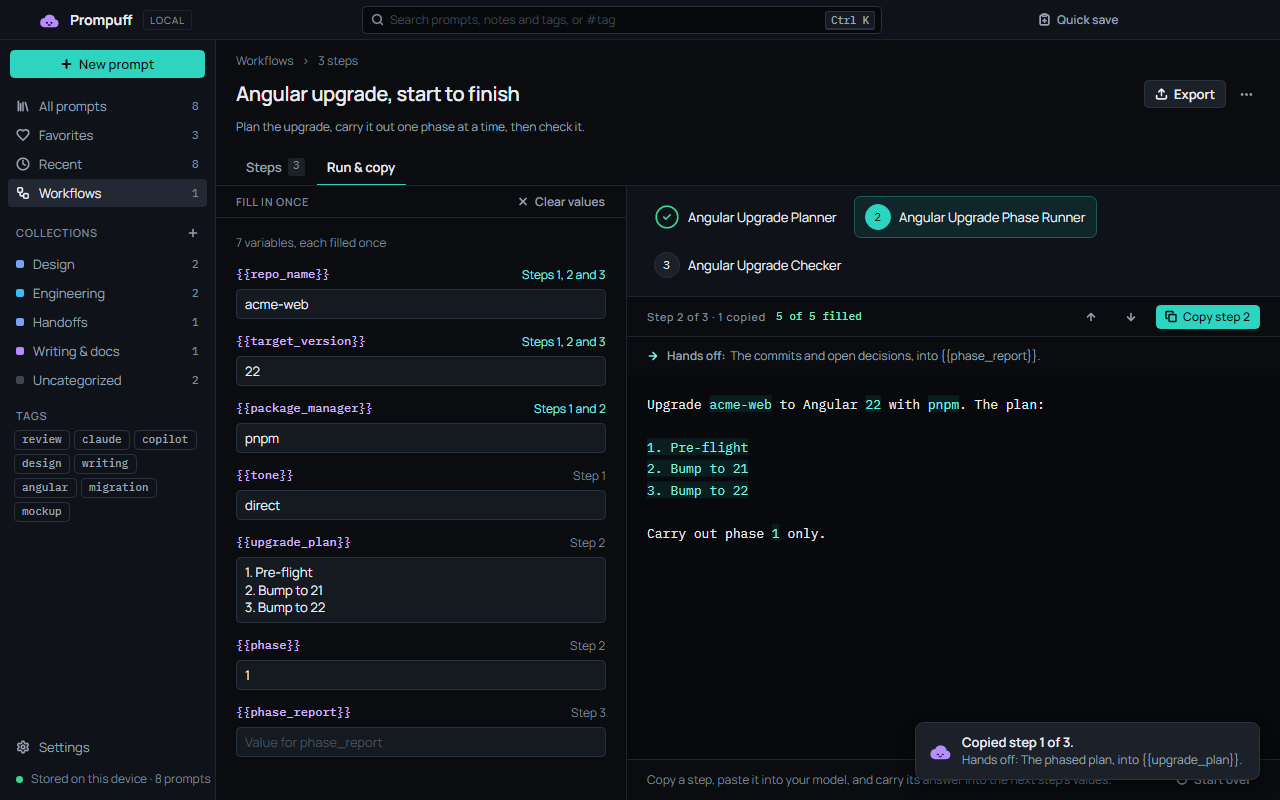Image resolution: width=1280 pixels, height=800 pixels.
Task: Export the workflow
Action: click(x=1185, y=94)
